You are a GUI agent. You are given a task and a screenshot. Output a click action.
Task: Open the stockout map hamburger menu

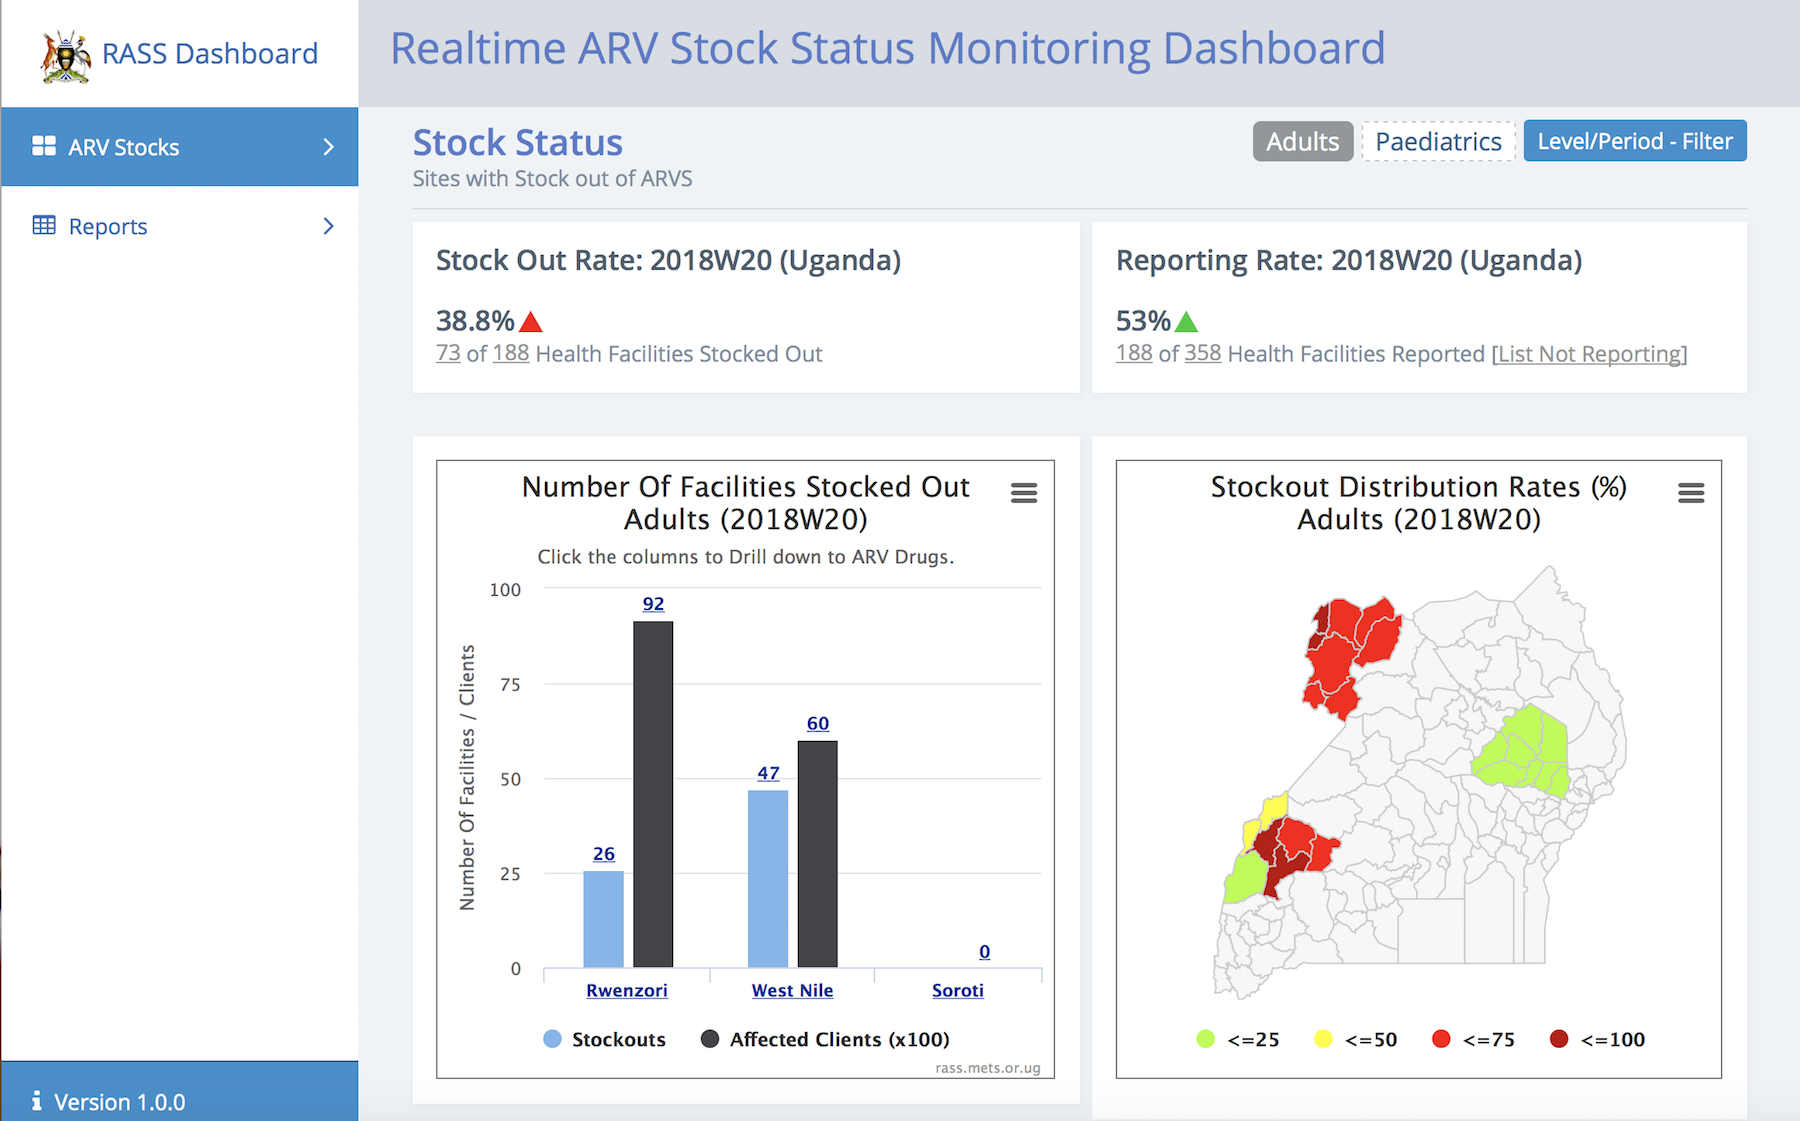[1690, 493]
